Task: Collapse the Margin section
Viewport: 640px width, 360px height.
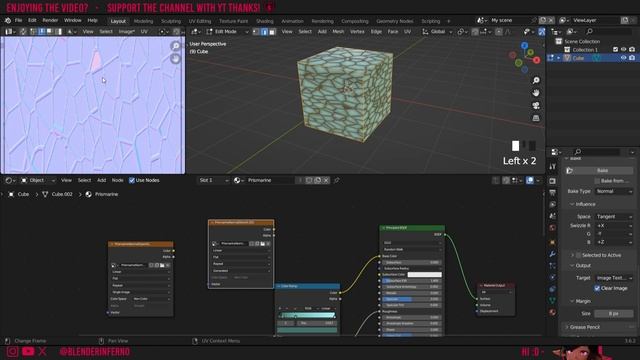Action: point(580,301)
